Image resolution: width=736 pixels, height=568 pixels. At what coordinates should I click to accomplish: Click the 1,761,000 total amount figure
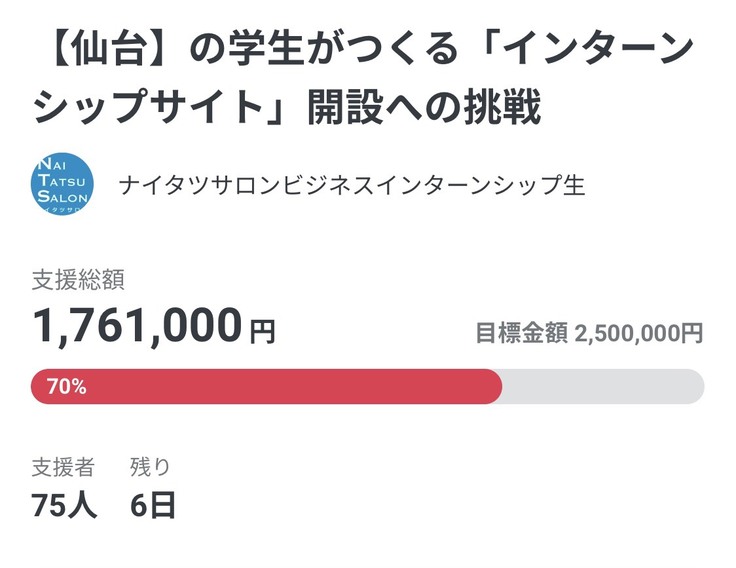[137, 326]
